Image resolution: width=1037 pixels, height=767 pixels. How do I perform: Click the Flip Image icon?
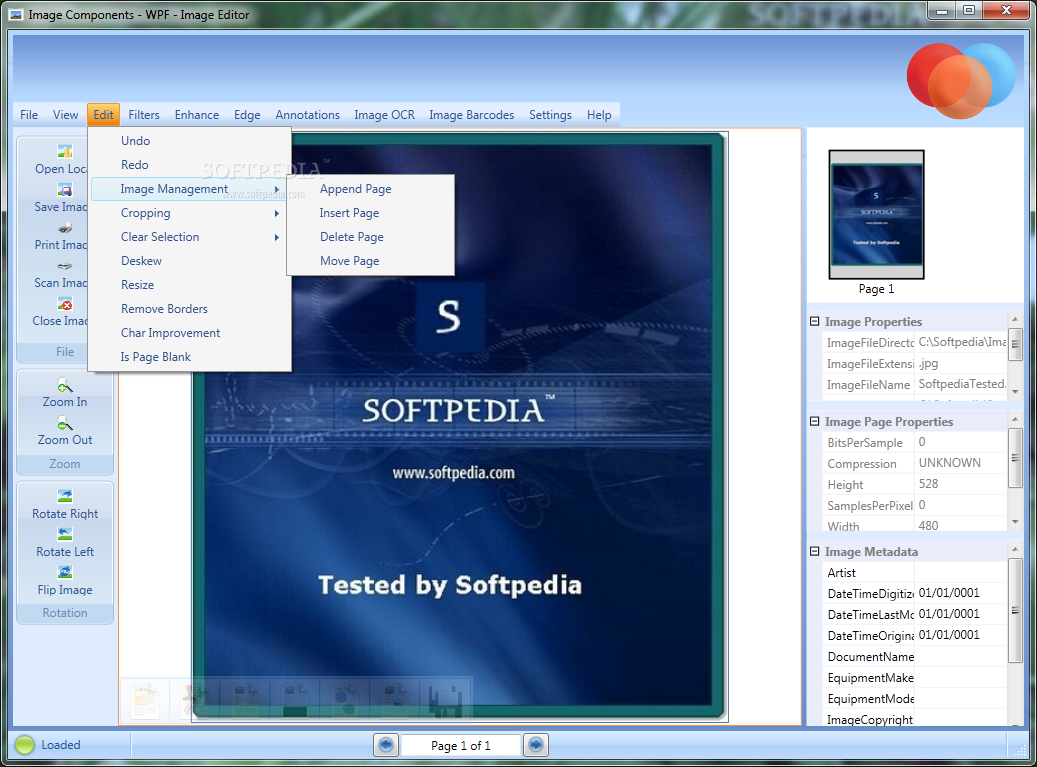click(x=64, y=572)
